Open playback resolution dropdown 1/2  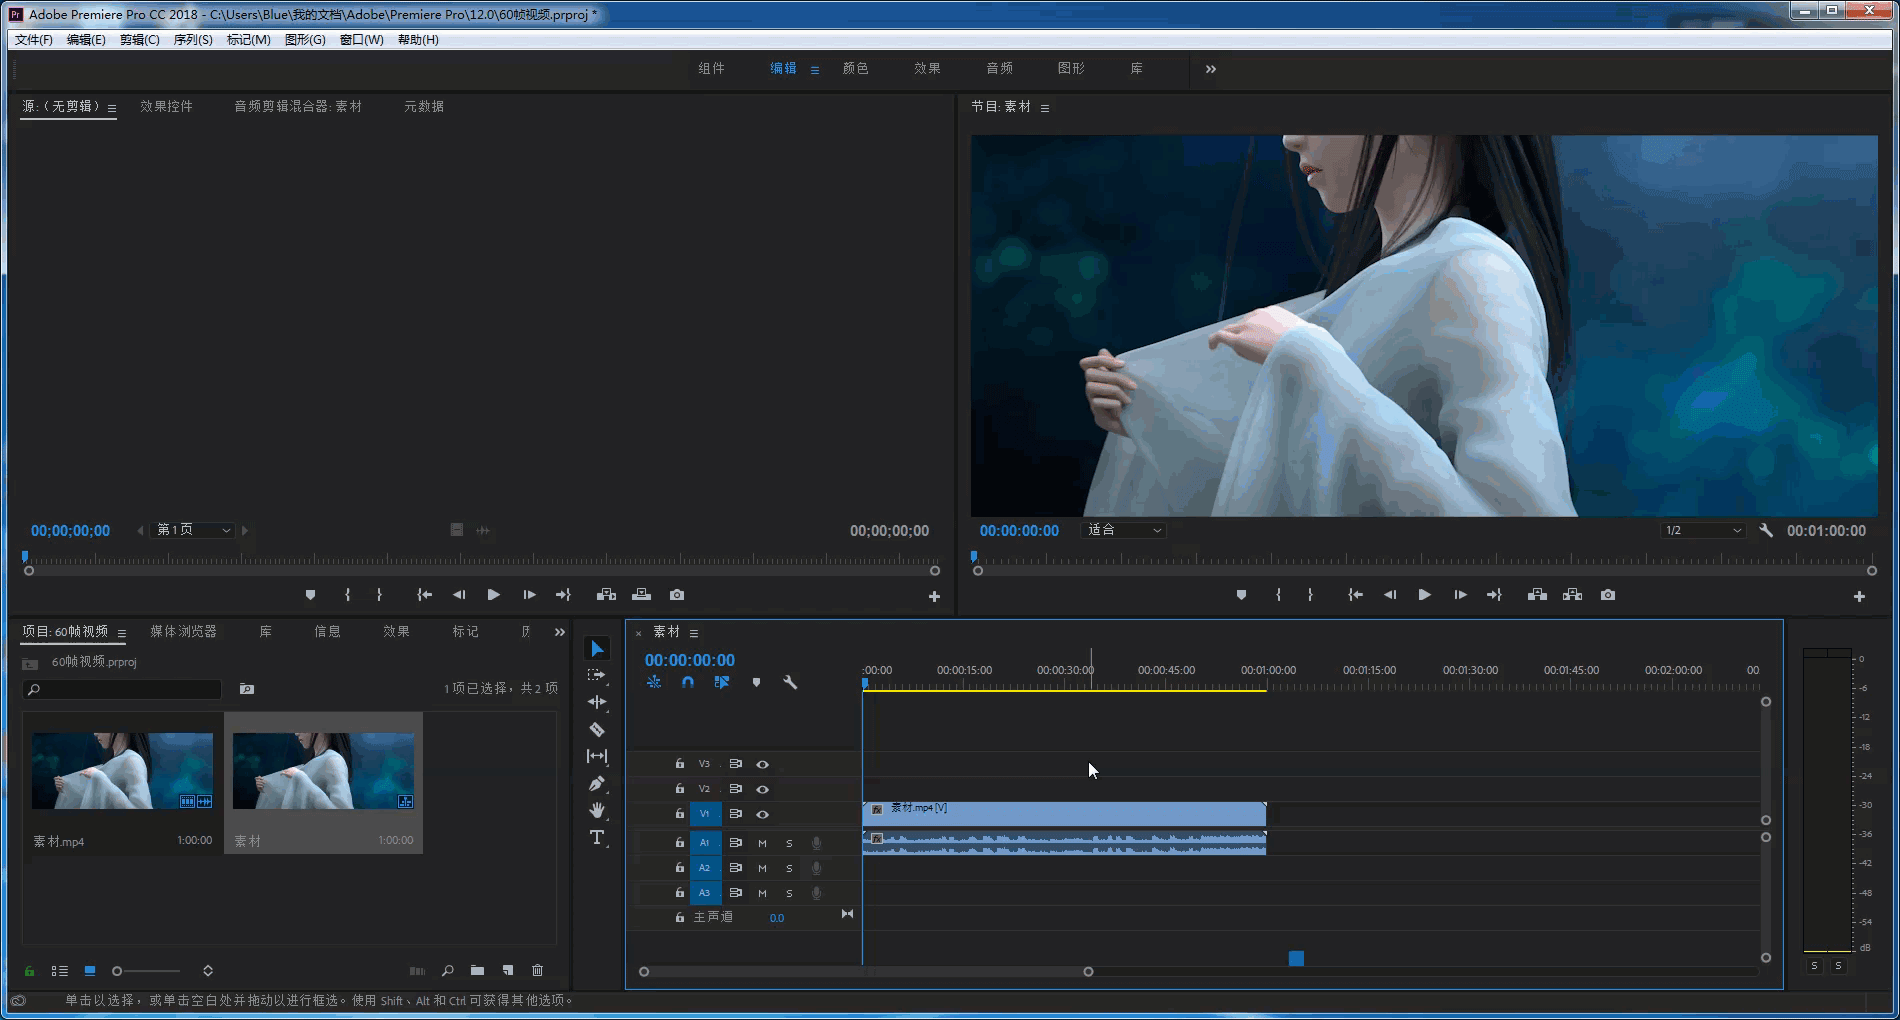pos(1703,530)
